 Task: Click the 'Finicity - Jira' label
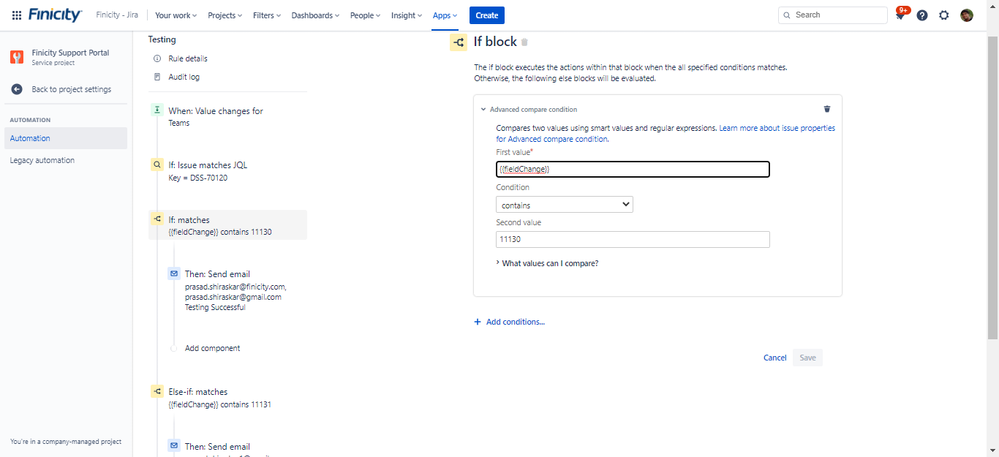point(117,15)
